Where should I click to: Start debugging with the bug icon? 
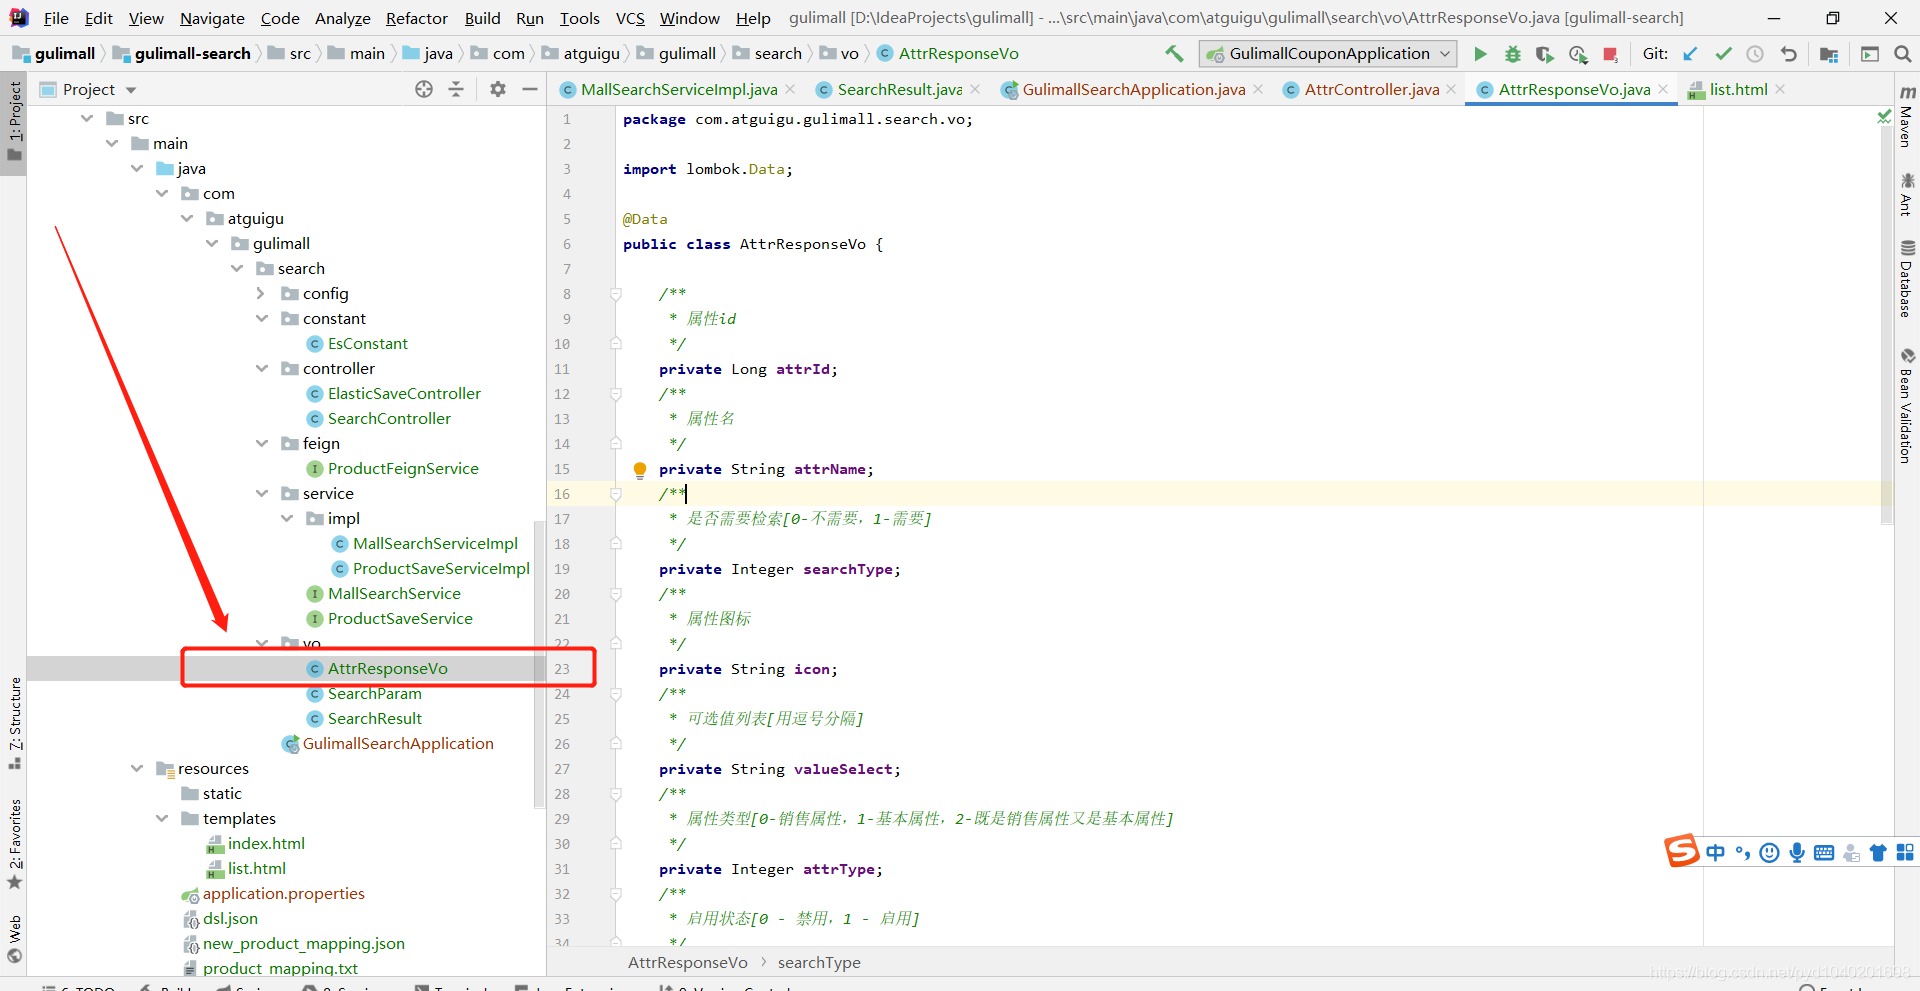1513,54
